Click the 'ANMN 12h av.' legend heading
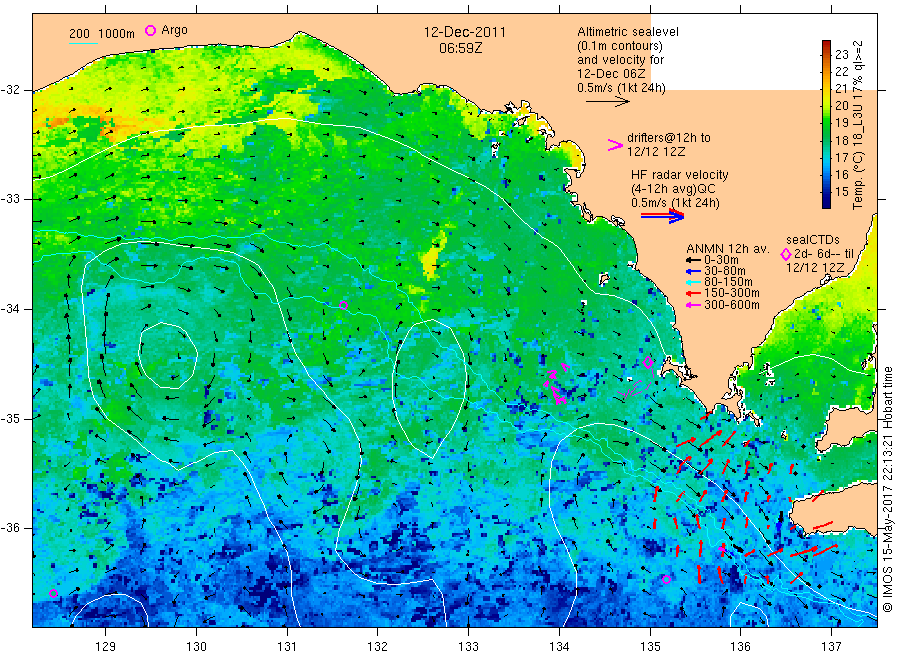Viewport: 900px width, 660px height. (728, 249)
